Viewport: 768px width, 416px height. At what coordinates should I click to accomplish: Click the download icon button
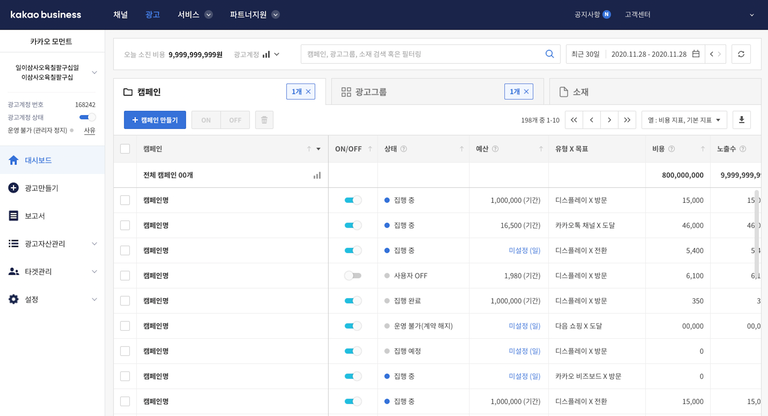click(x=741, y=120)
